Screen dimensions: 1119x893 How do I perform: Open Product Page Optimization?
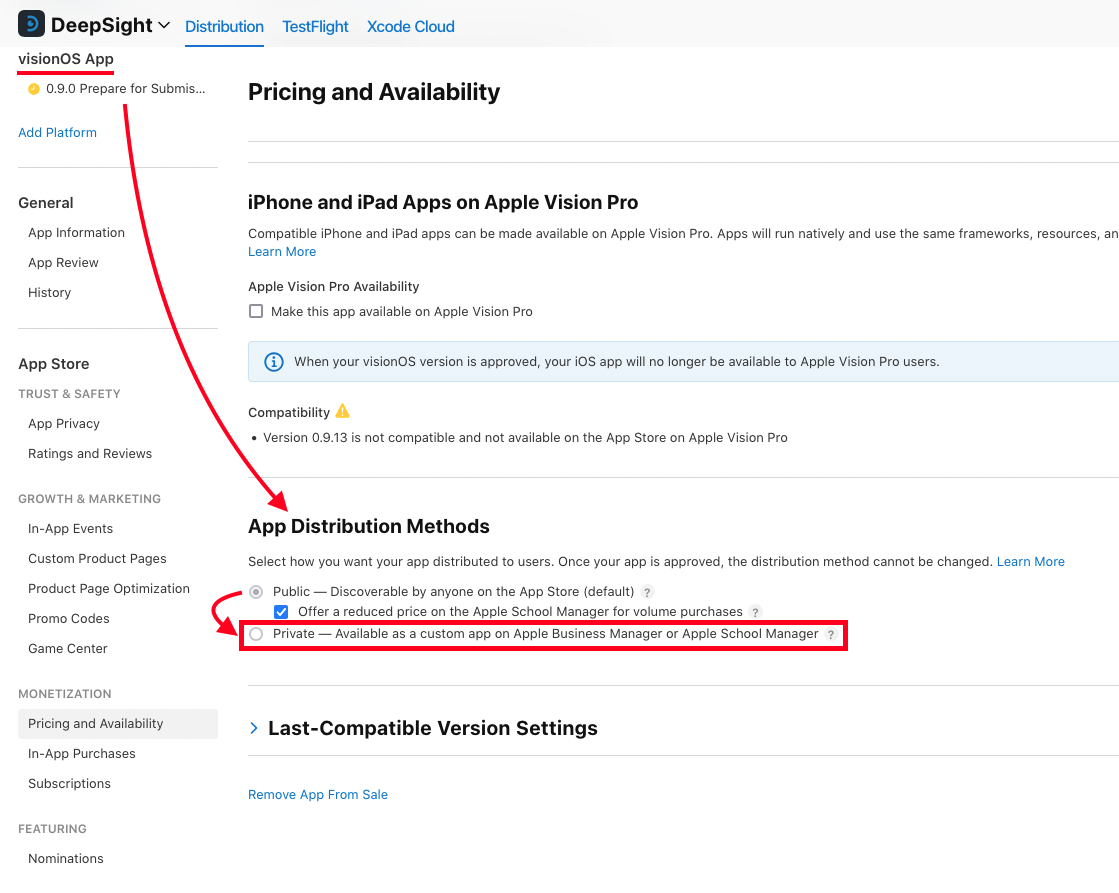coord(108,588)
